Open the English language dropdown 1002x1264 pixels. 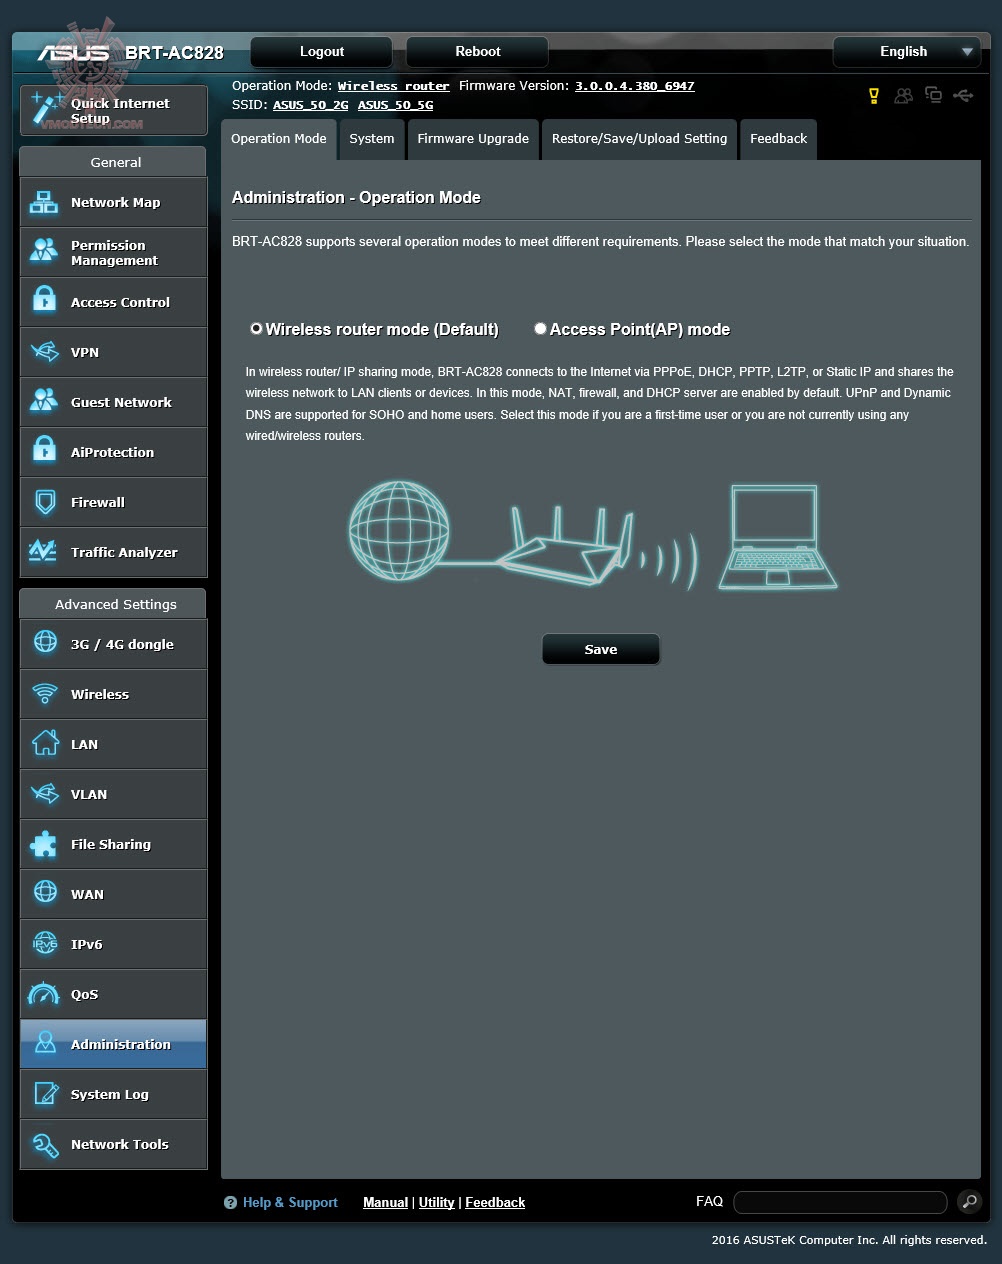(906, 52)
